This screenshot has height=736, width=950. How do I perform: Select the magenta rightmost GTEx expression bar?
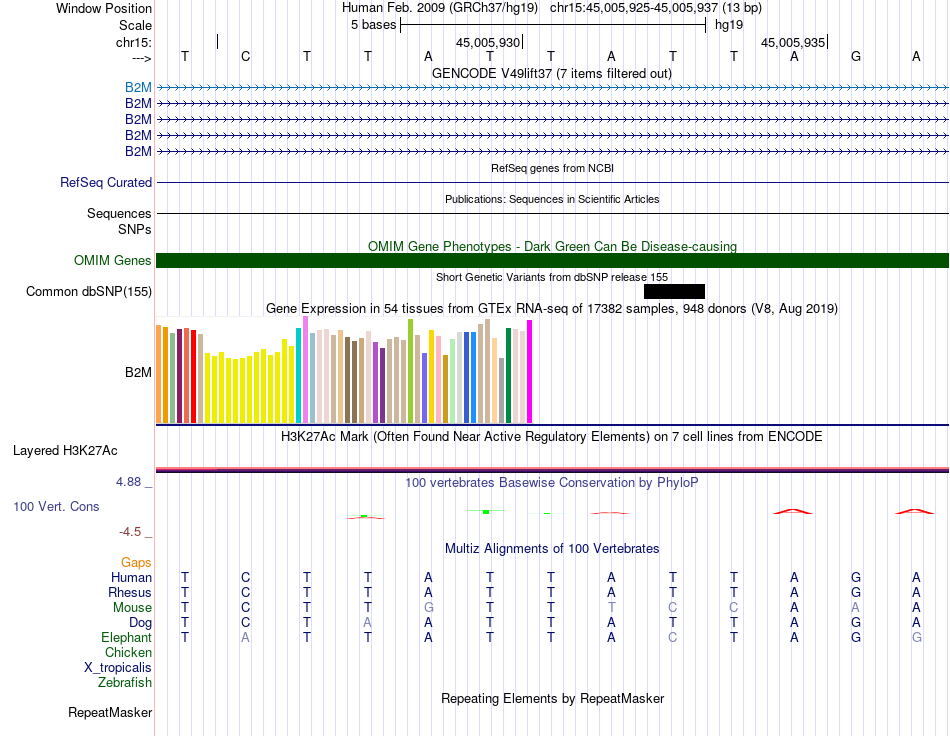coord(530,371)
